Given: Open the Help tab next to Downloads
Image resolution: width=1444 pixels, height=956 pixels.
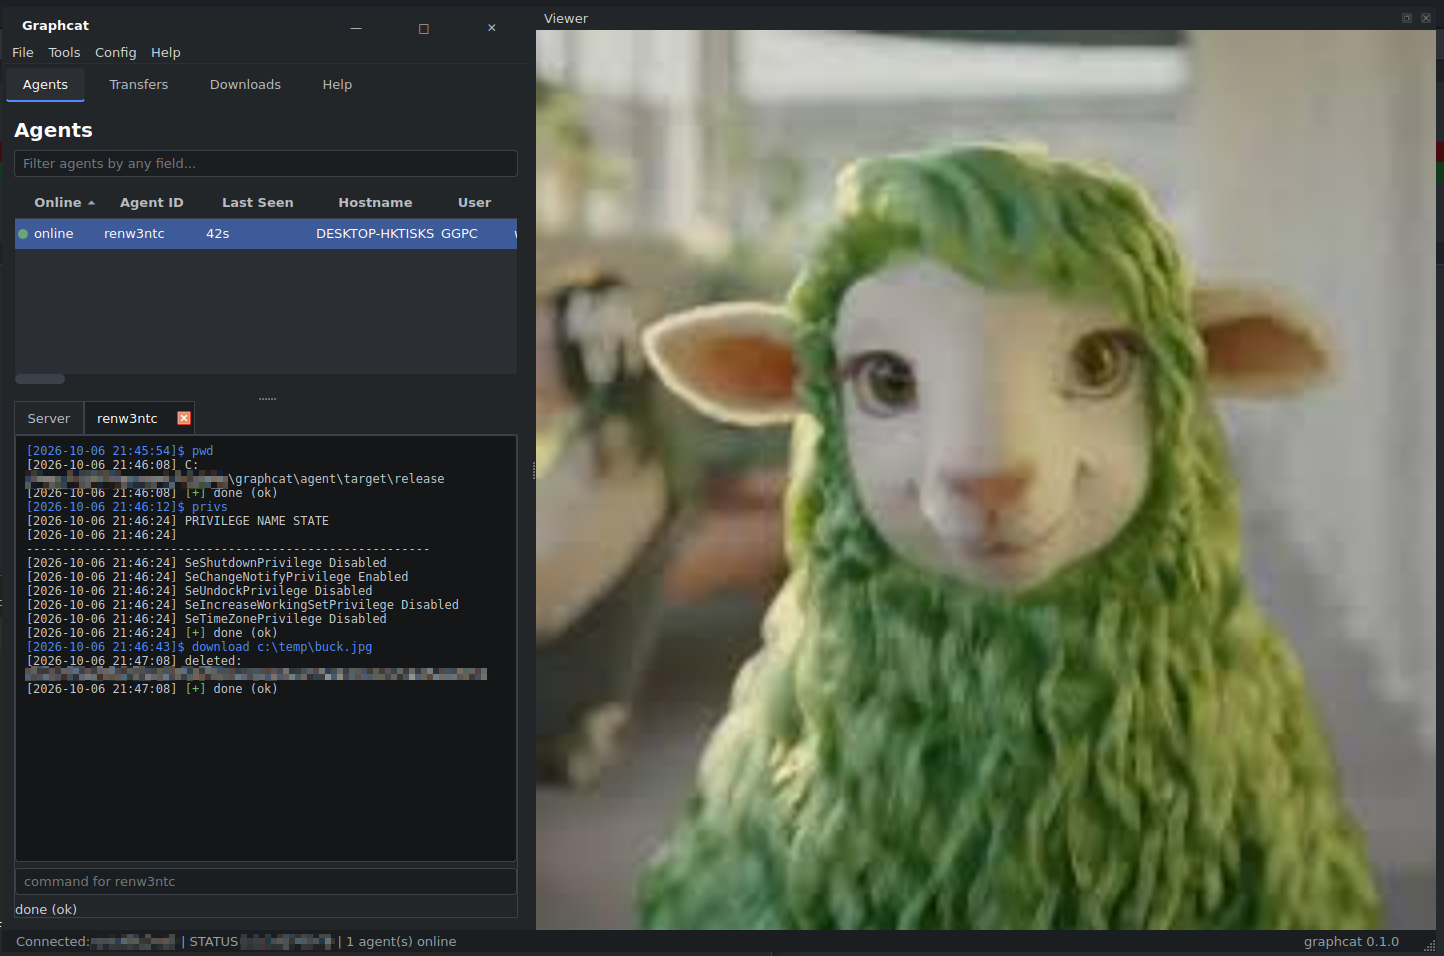Looking at the screenshot, I should point(337,85).
